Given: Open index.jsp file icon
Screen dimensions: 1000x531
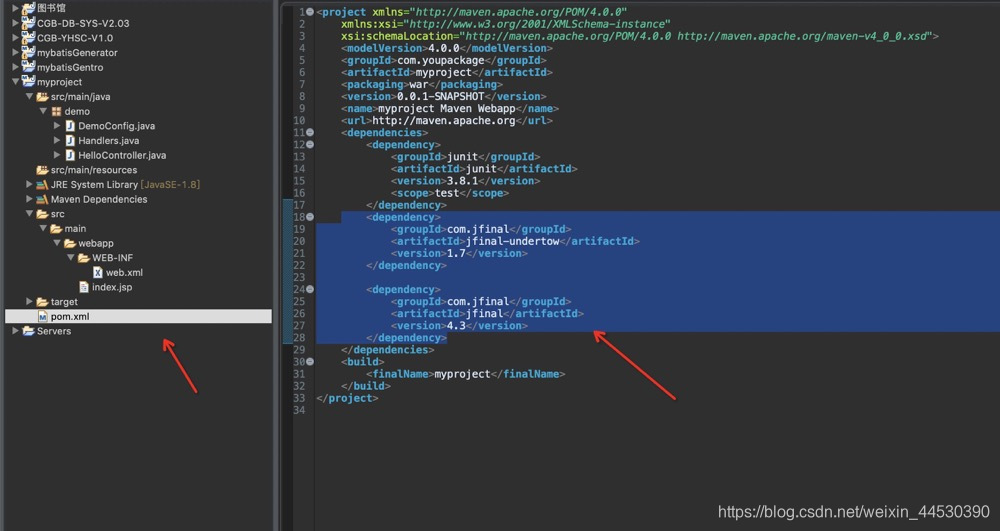Looking at the screenshot, I should (x=84, y=287).
